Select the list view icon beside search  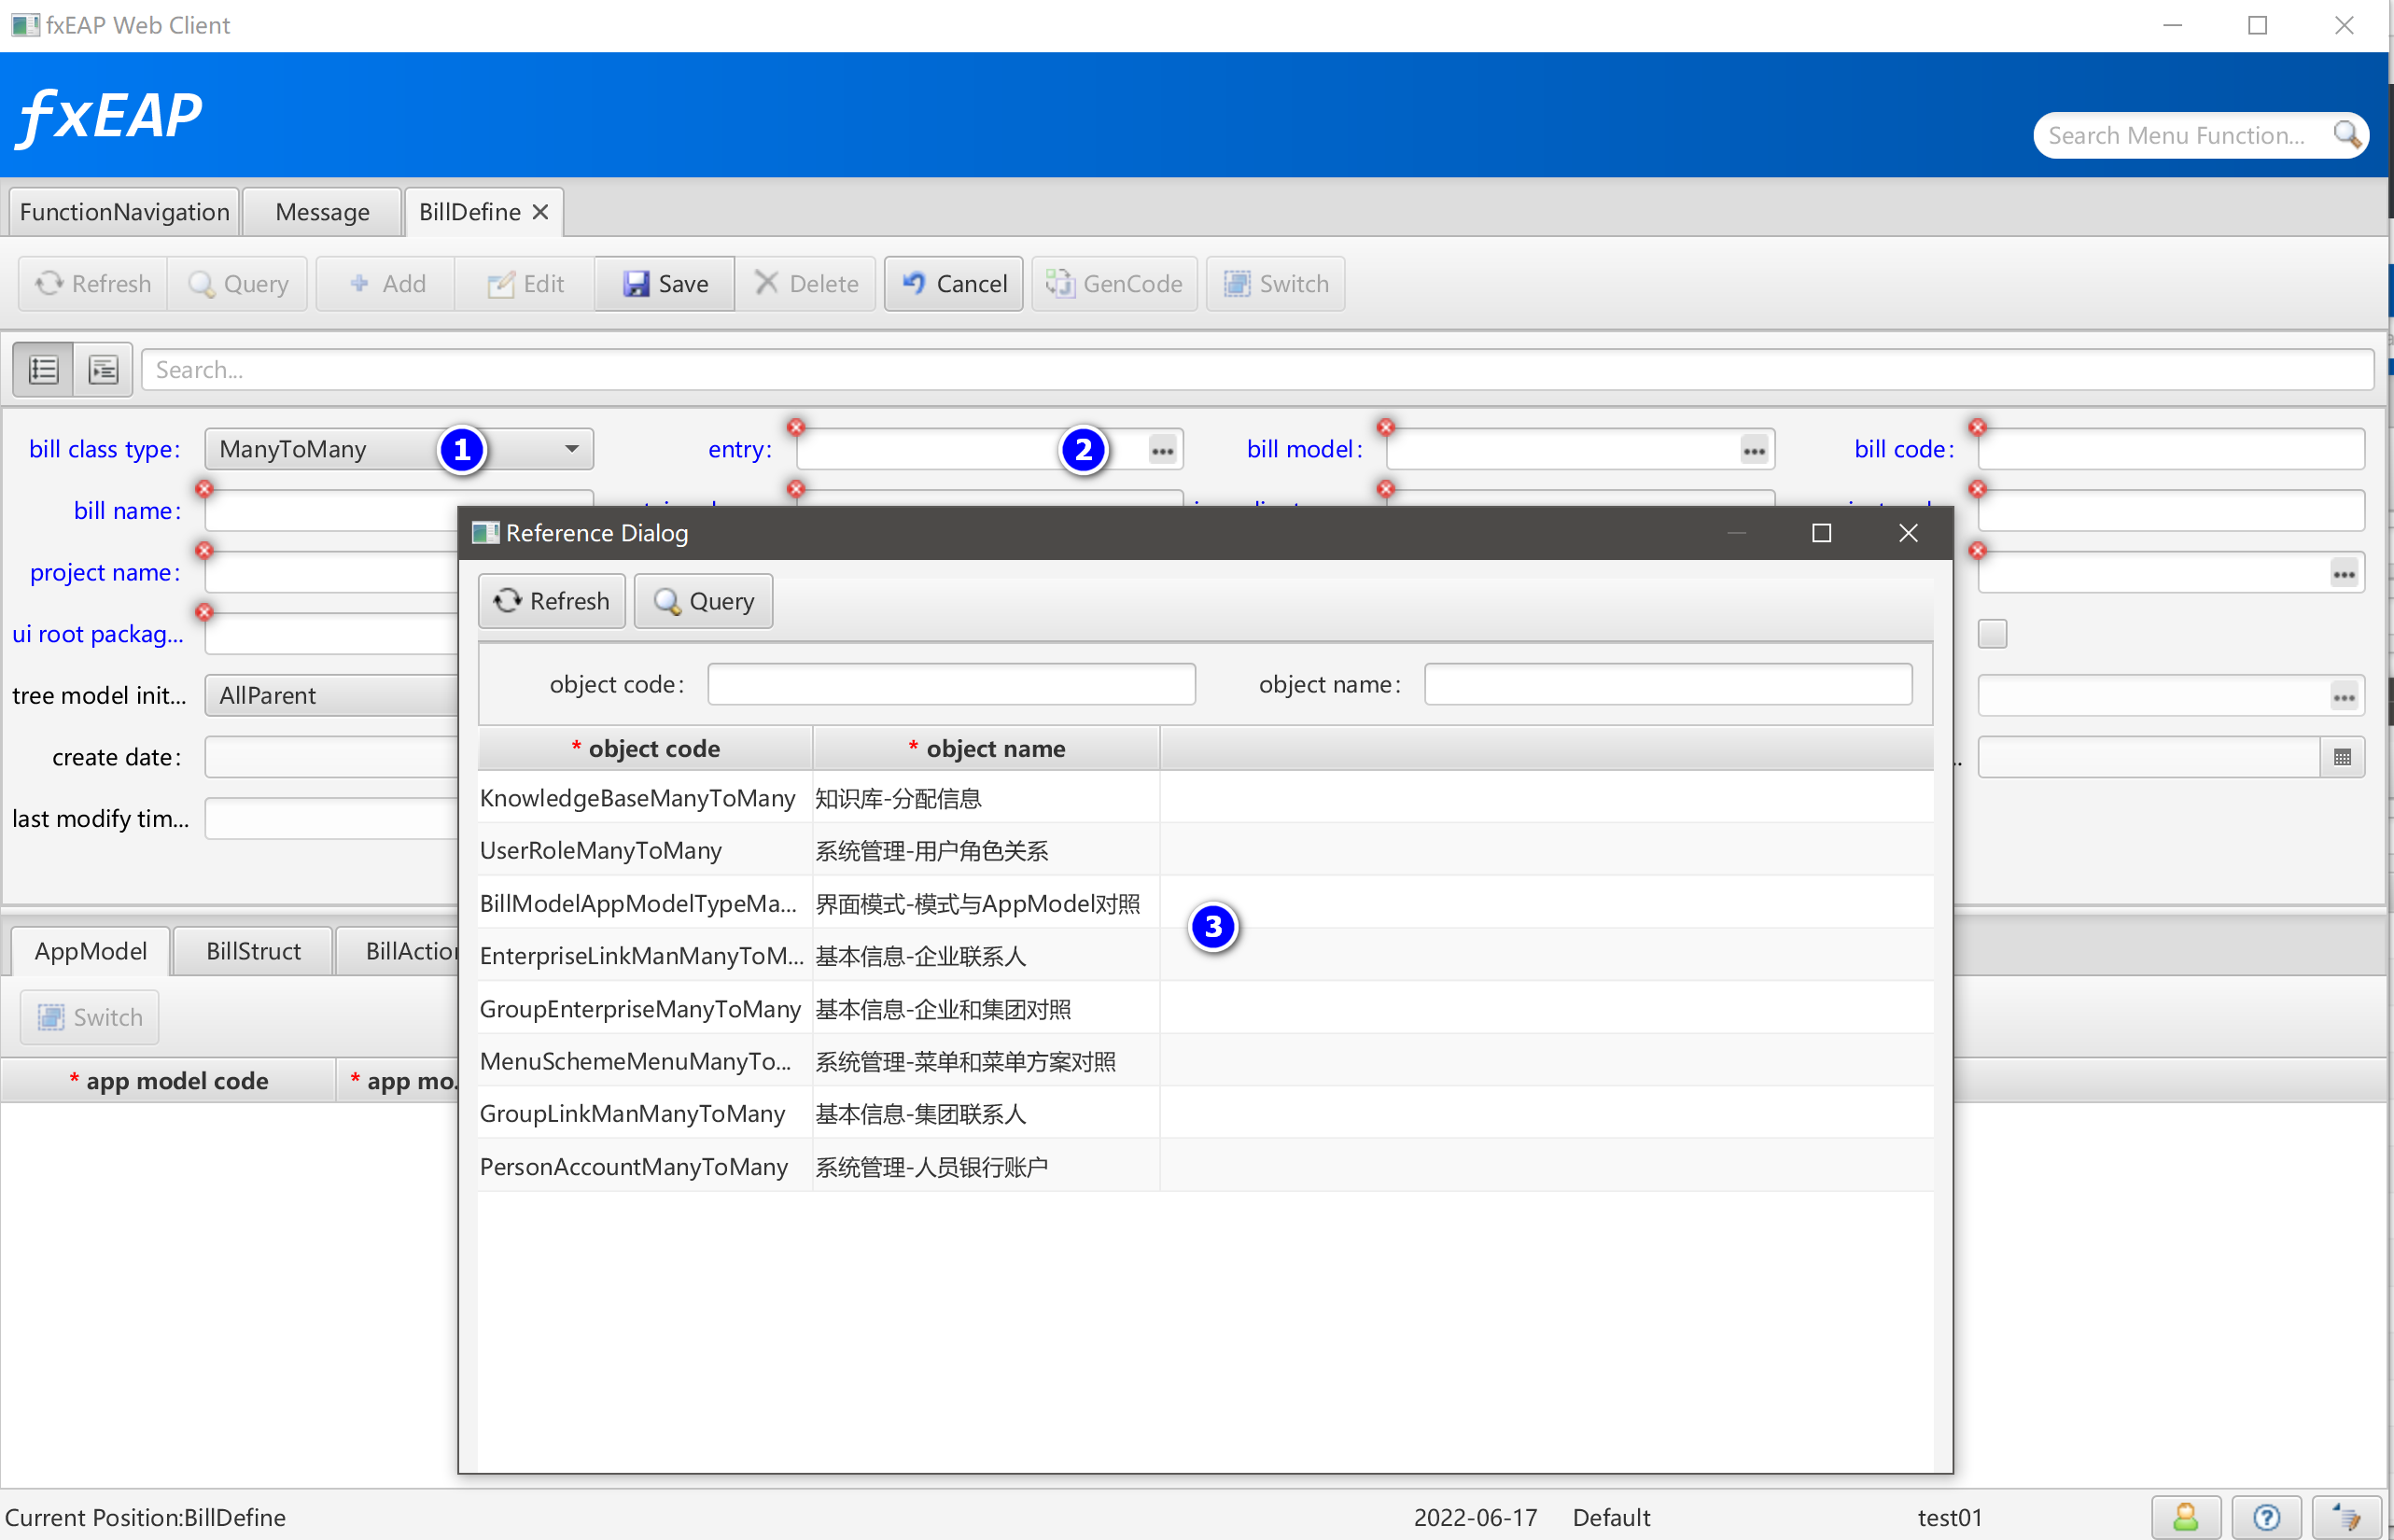pyautogui.click(x=43, y=370)
